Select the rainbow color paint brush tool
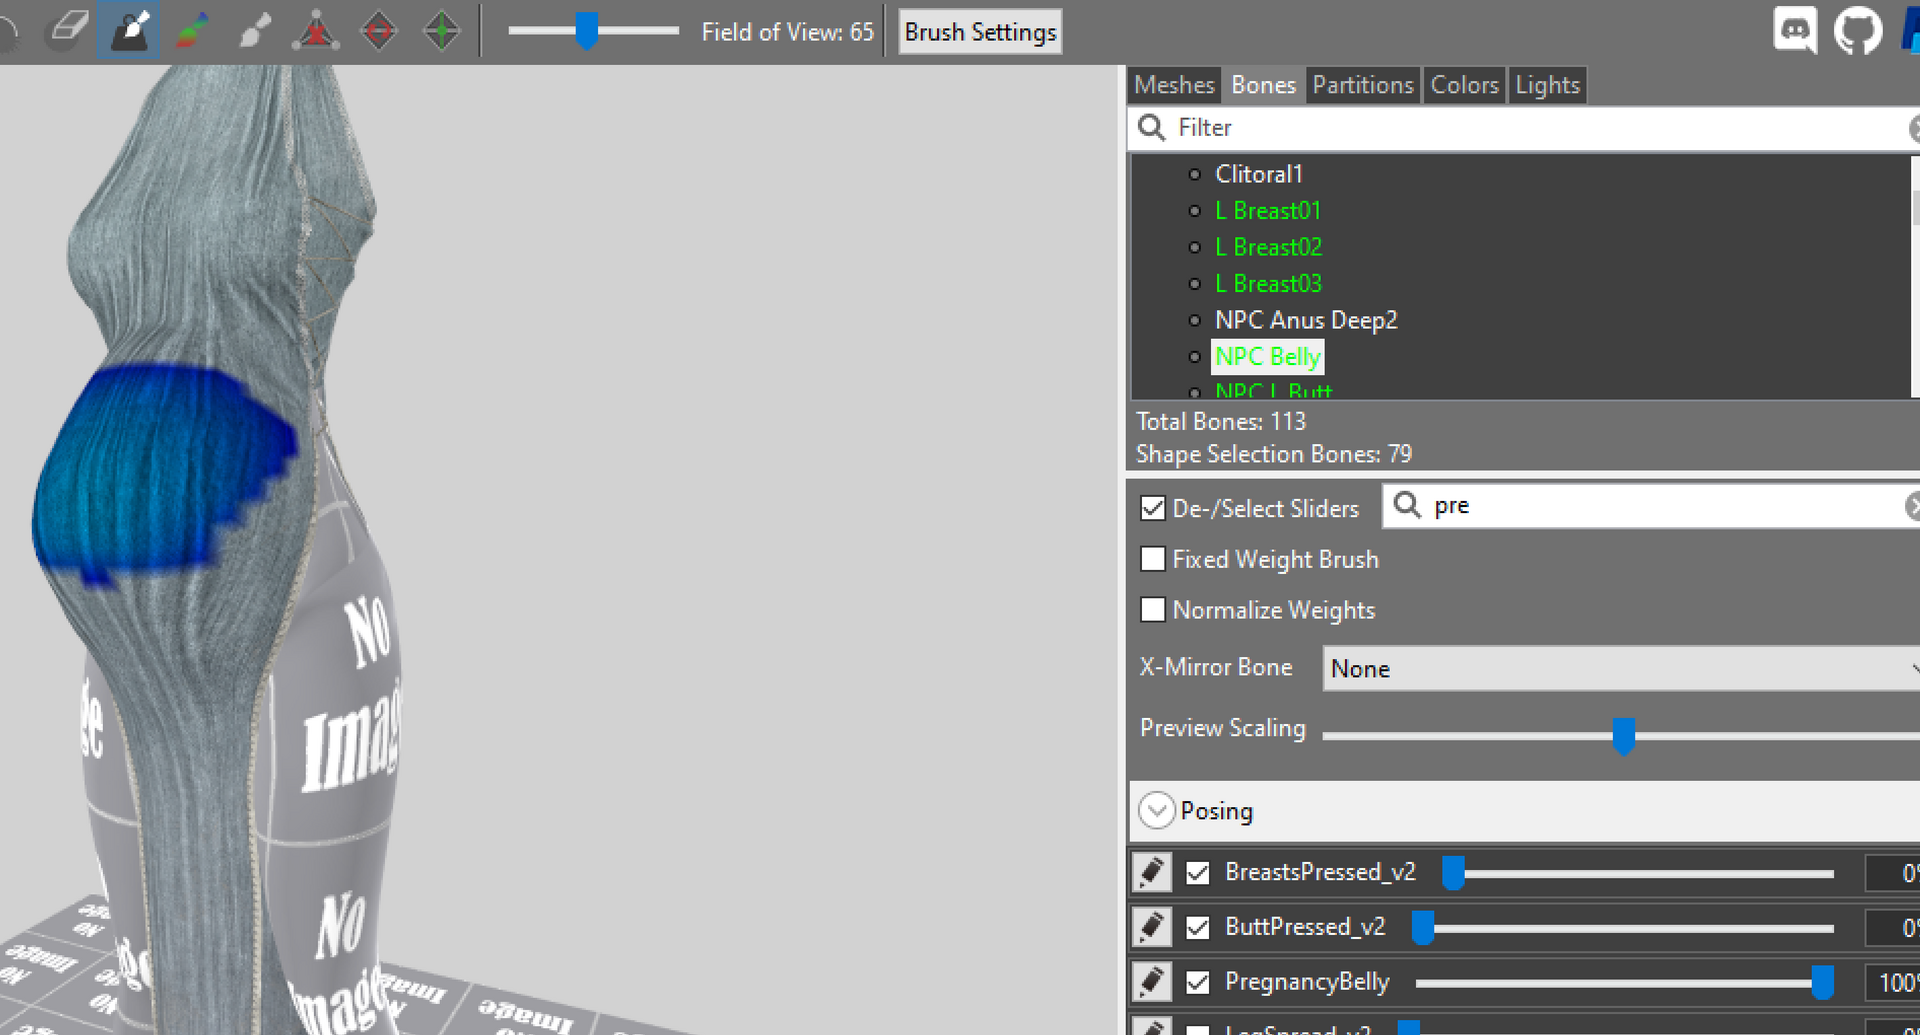Image resolution: width=1920 pixels, height=1035 pixels. point(192,30)
